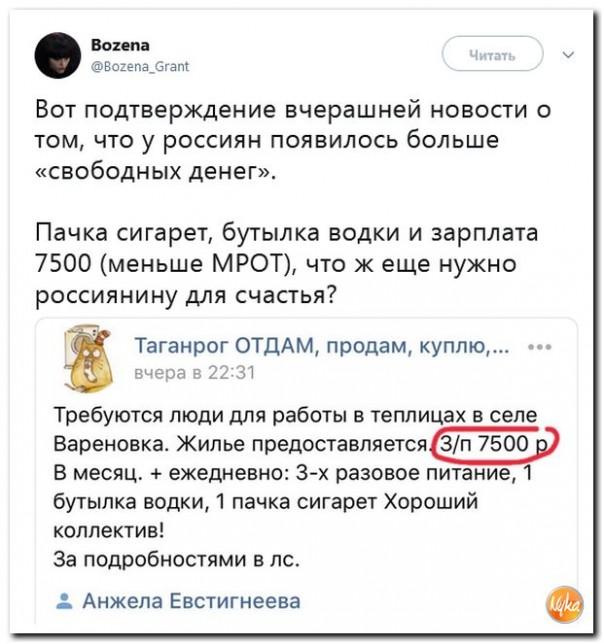Viewport: 604px width, 644px height.
Task: Click the @Bozena_Grant handle
Action: [x=132, y=67]
